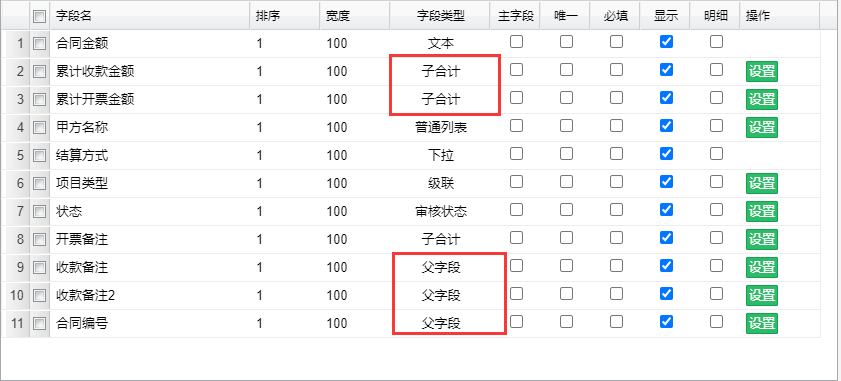Open 设置 for 合同编号 row
This screenshot has height=381, width=841.
click(762, 323)
